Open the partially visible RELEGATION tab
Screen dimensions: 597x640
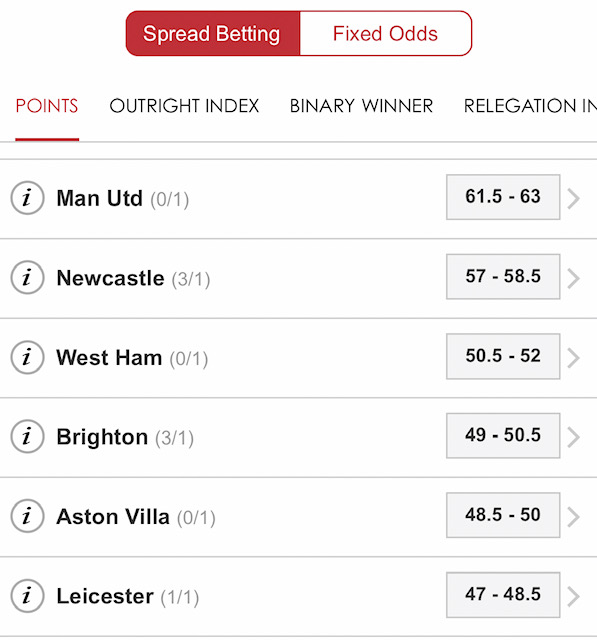530,106
